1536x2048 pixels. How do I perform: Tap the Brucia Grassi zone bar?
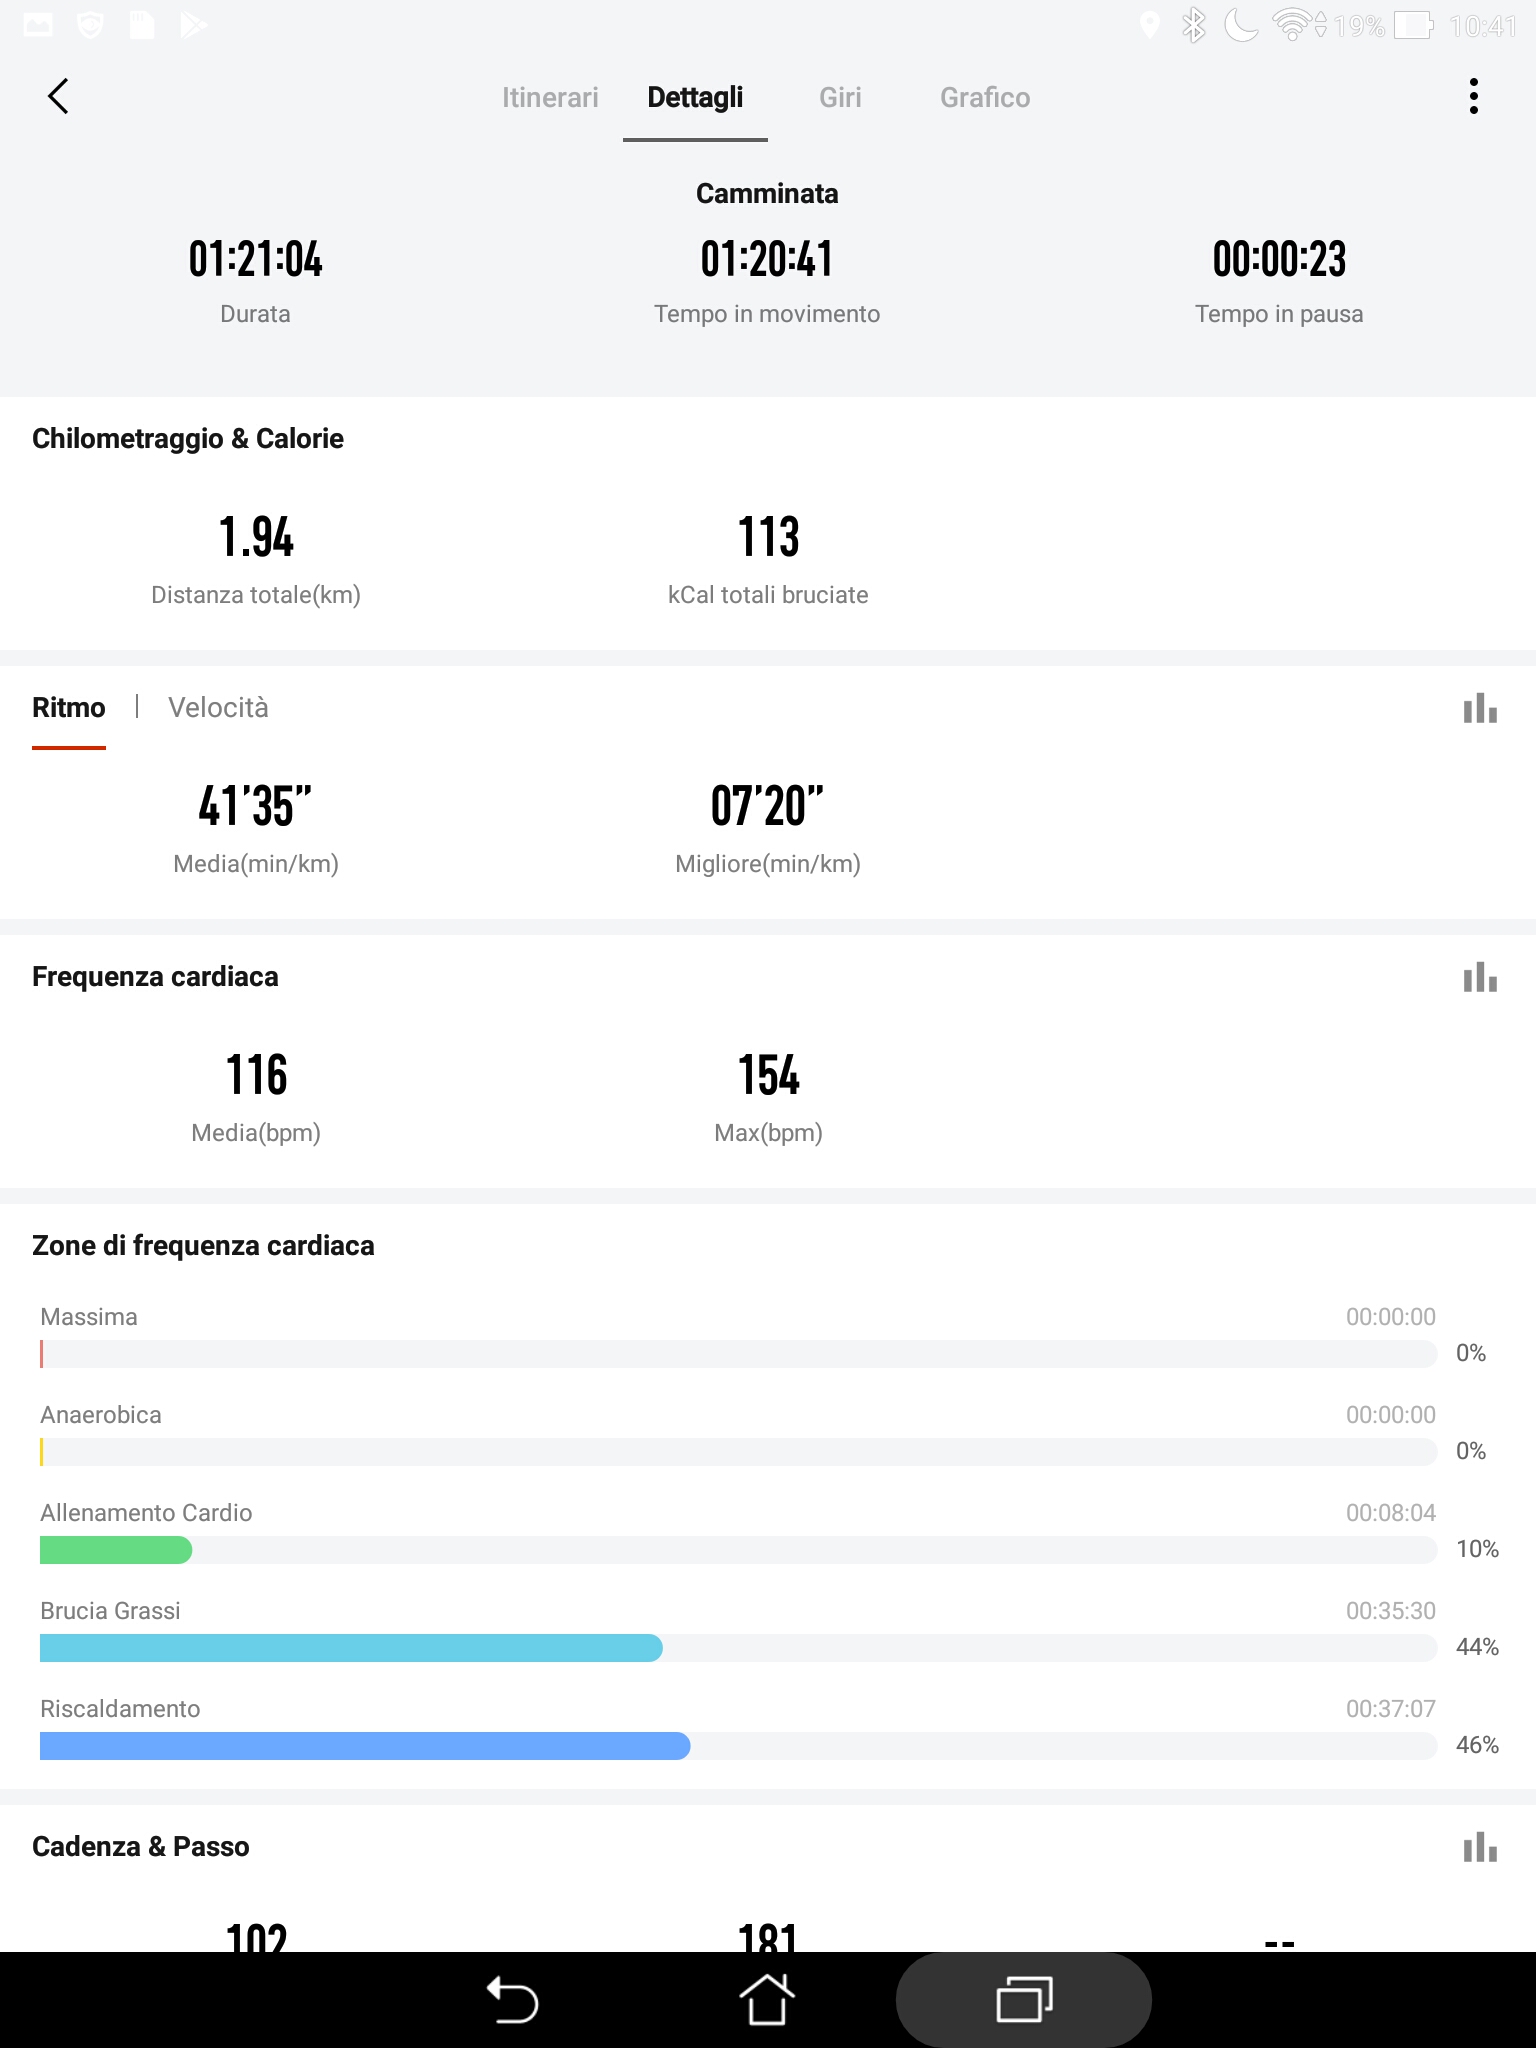[x=350, y=1648]
